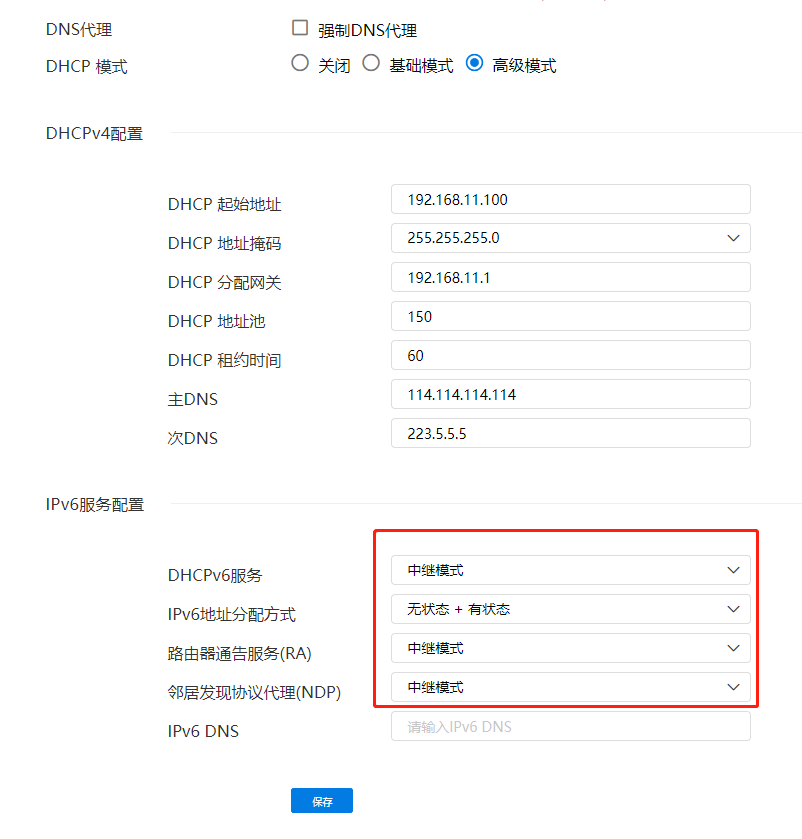802x839 pixels.
Task: Select the 高级模式 radio button
Action: click(474, 63)
